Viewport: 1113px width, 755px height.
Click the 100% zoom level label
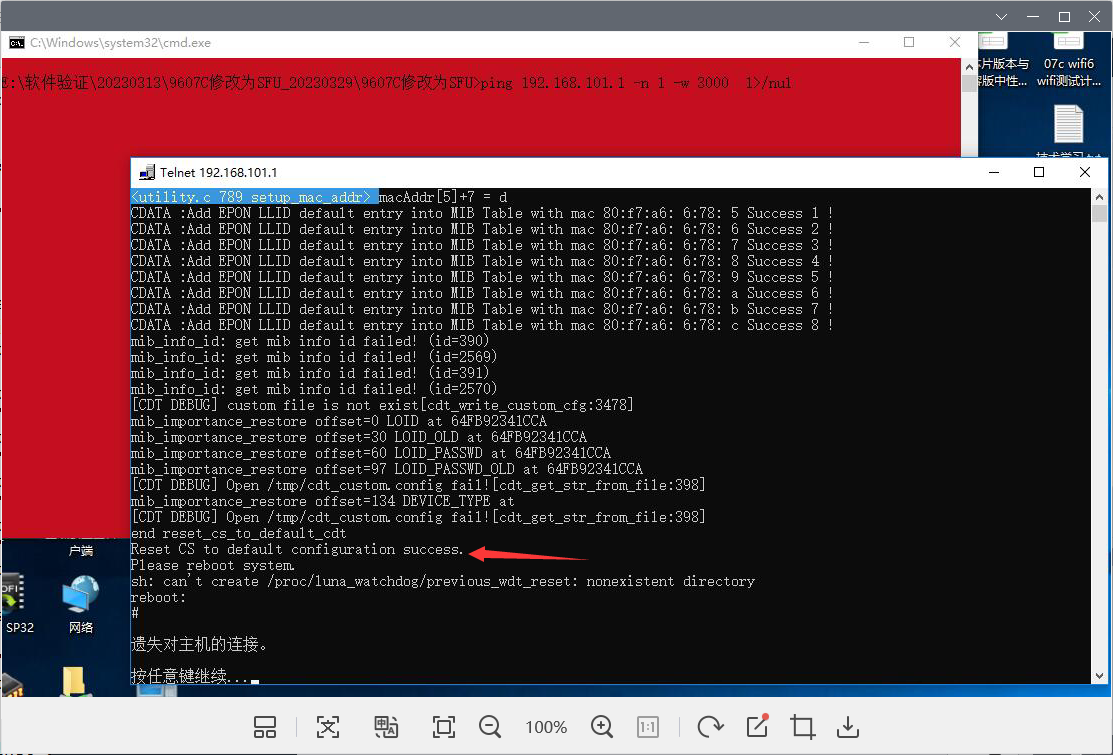tap(546, 727)
